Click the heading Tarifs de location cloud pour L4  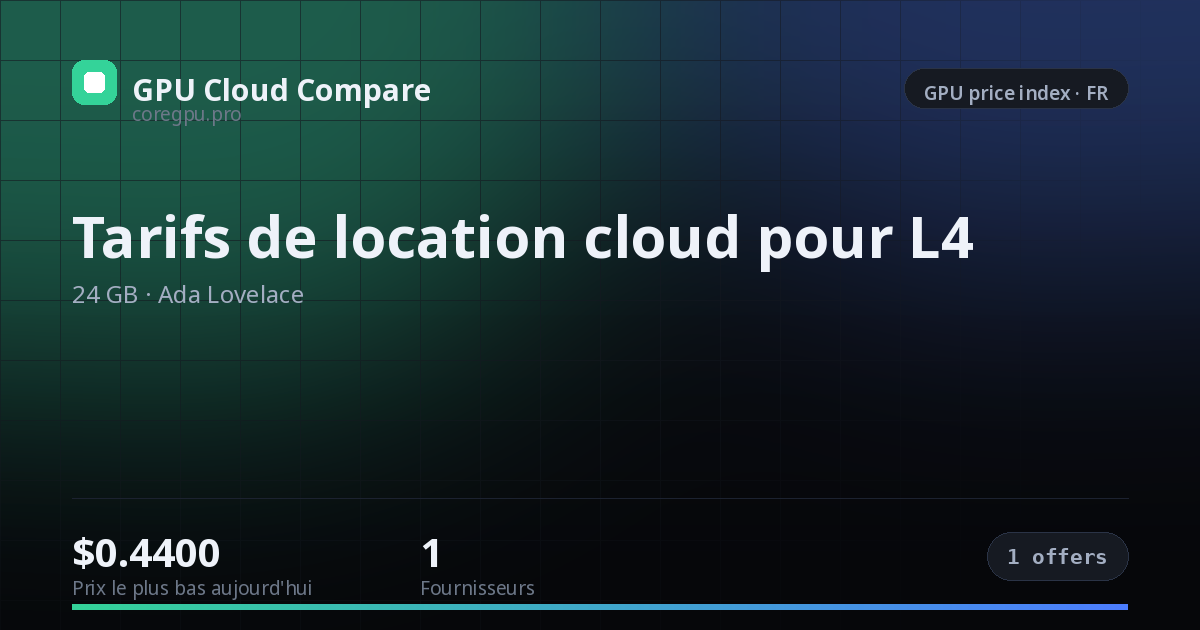point(523,238)
